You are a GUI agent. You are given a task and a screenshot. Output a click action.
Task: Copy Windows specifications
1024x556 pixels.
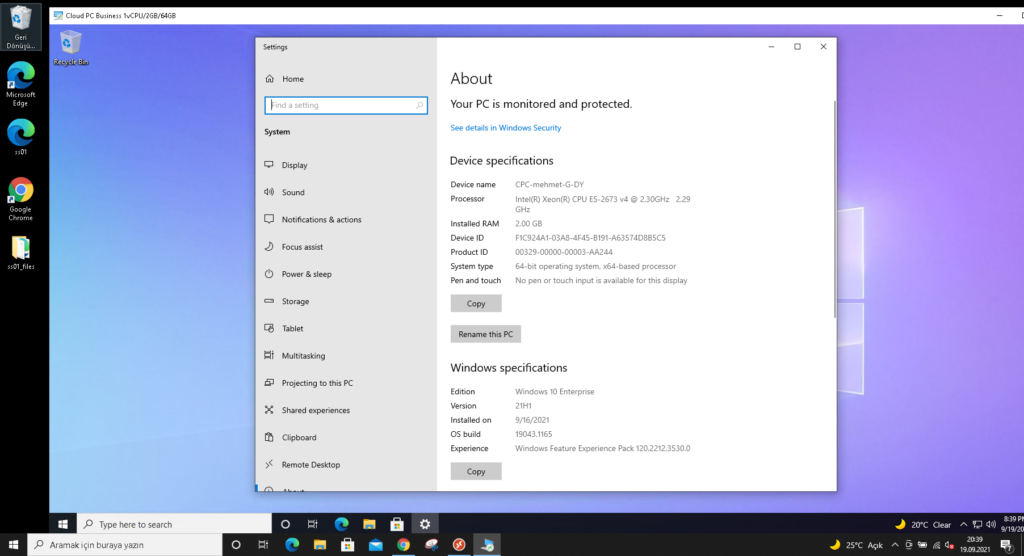476,471
